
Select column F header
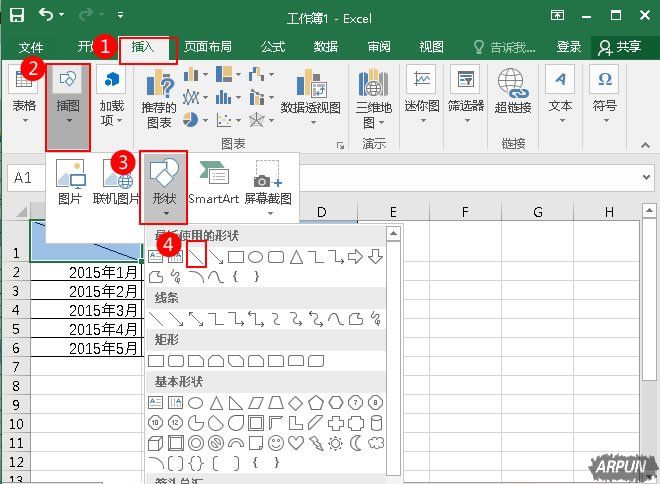pos(465,212)
